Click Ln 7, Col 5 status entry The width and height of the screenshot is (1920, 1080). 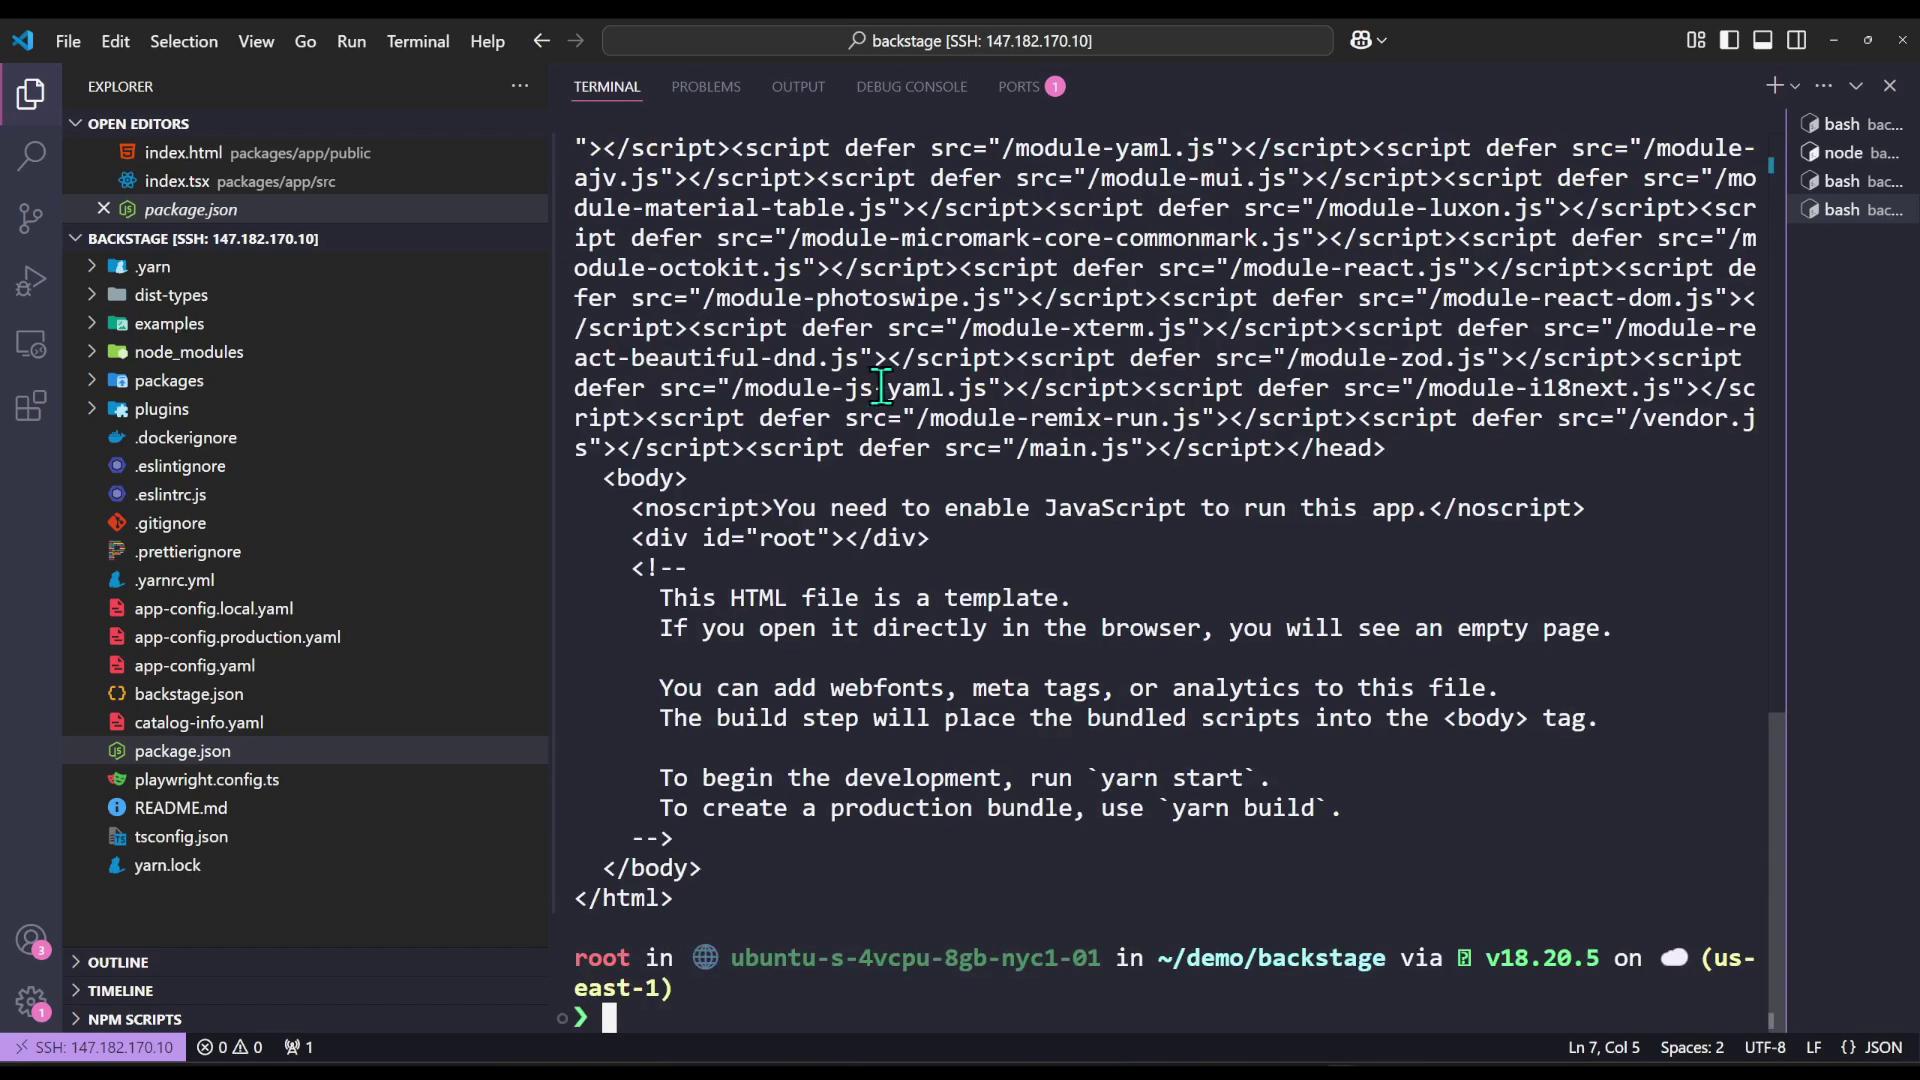[x=1604, y=1047]
